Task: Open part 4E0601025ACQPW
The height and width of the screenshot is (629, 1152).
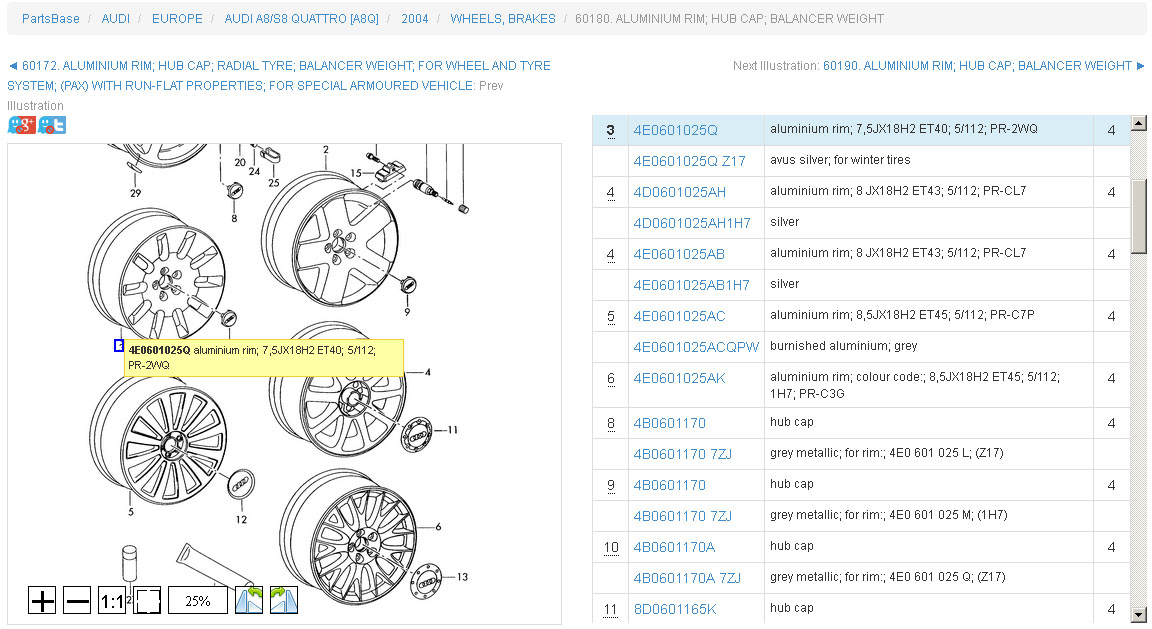Action: [696, 348]
